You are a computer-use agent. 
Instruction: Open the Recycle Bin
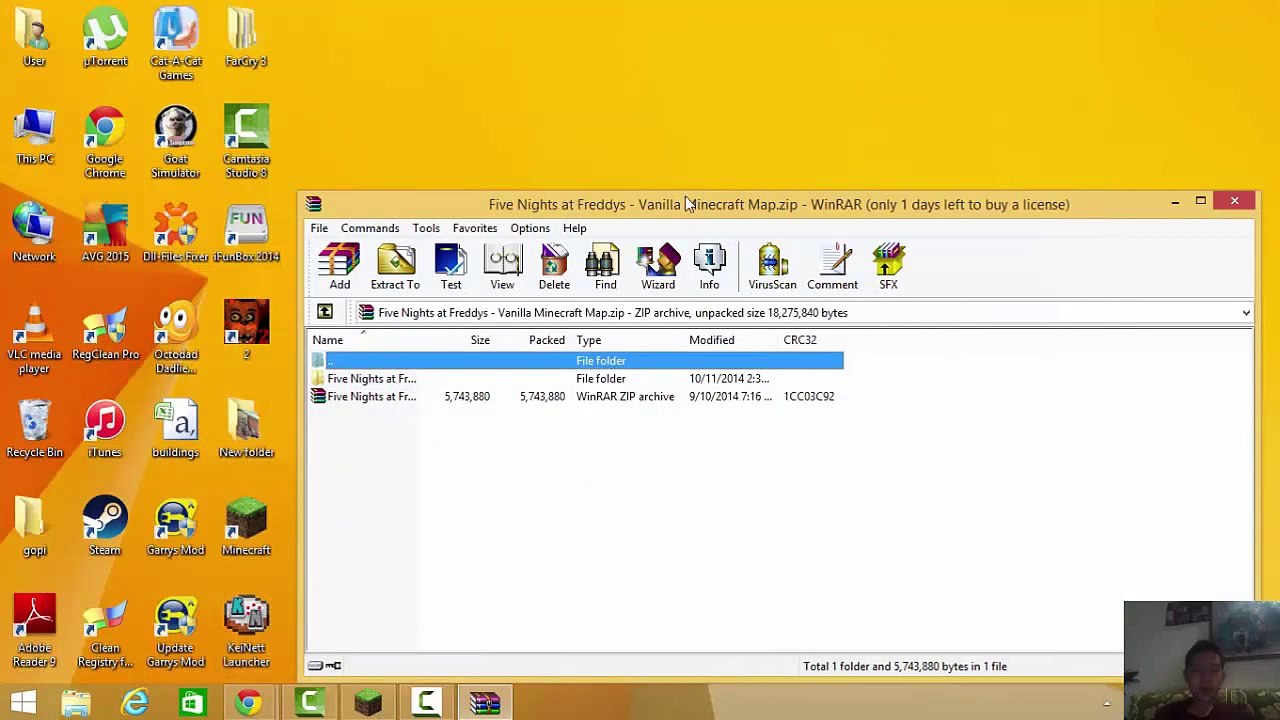34,429
